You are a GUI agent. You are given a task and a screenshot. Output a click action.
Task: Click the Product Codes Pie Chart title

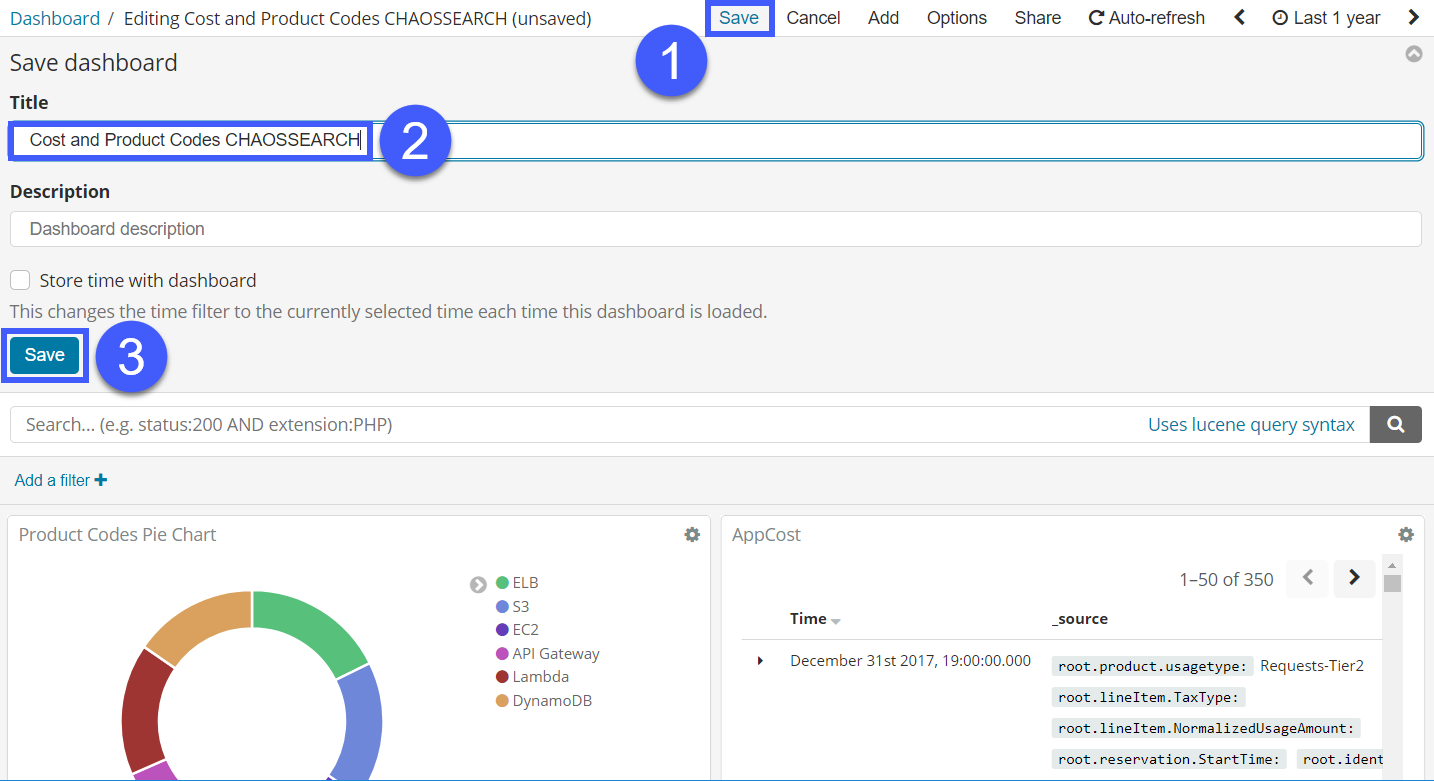[x=117, y=535]
